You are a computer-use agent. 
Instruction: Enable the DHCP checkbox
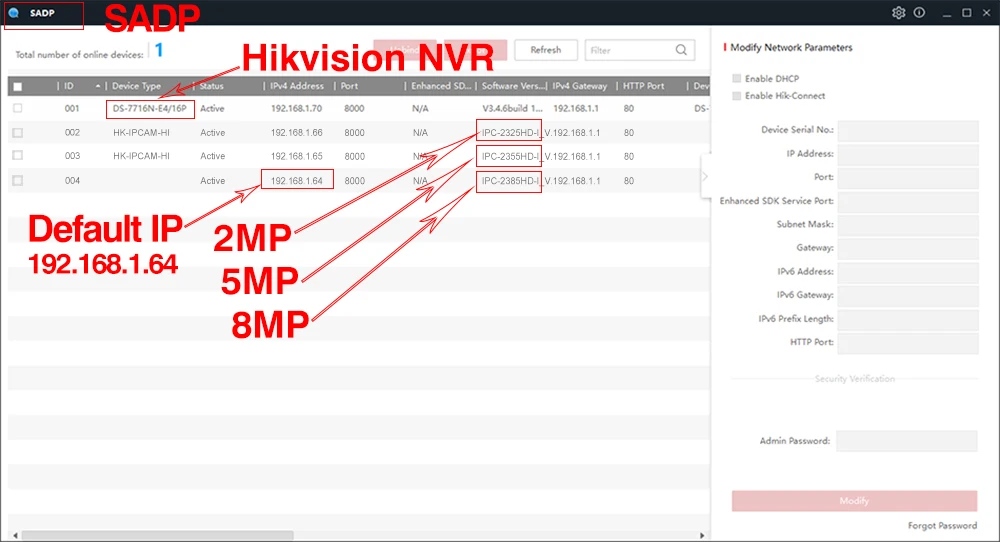(x=737, y=78)
